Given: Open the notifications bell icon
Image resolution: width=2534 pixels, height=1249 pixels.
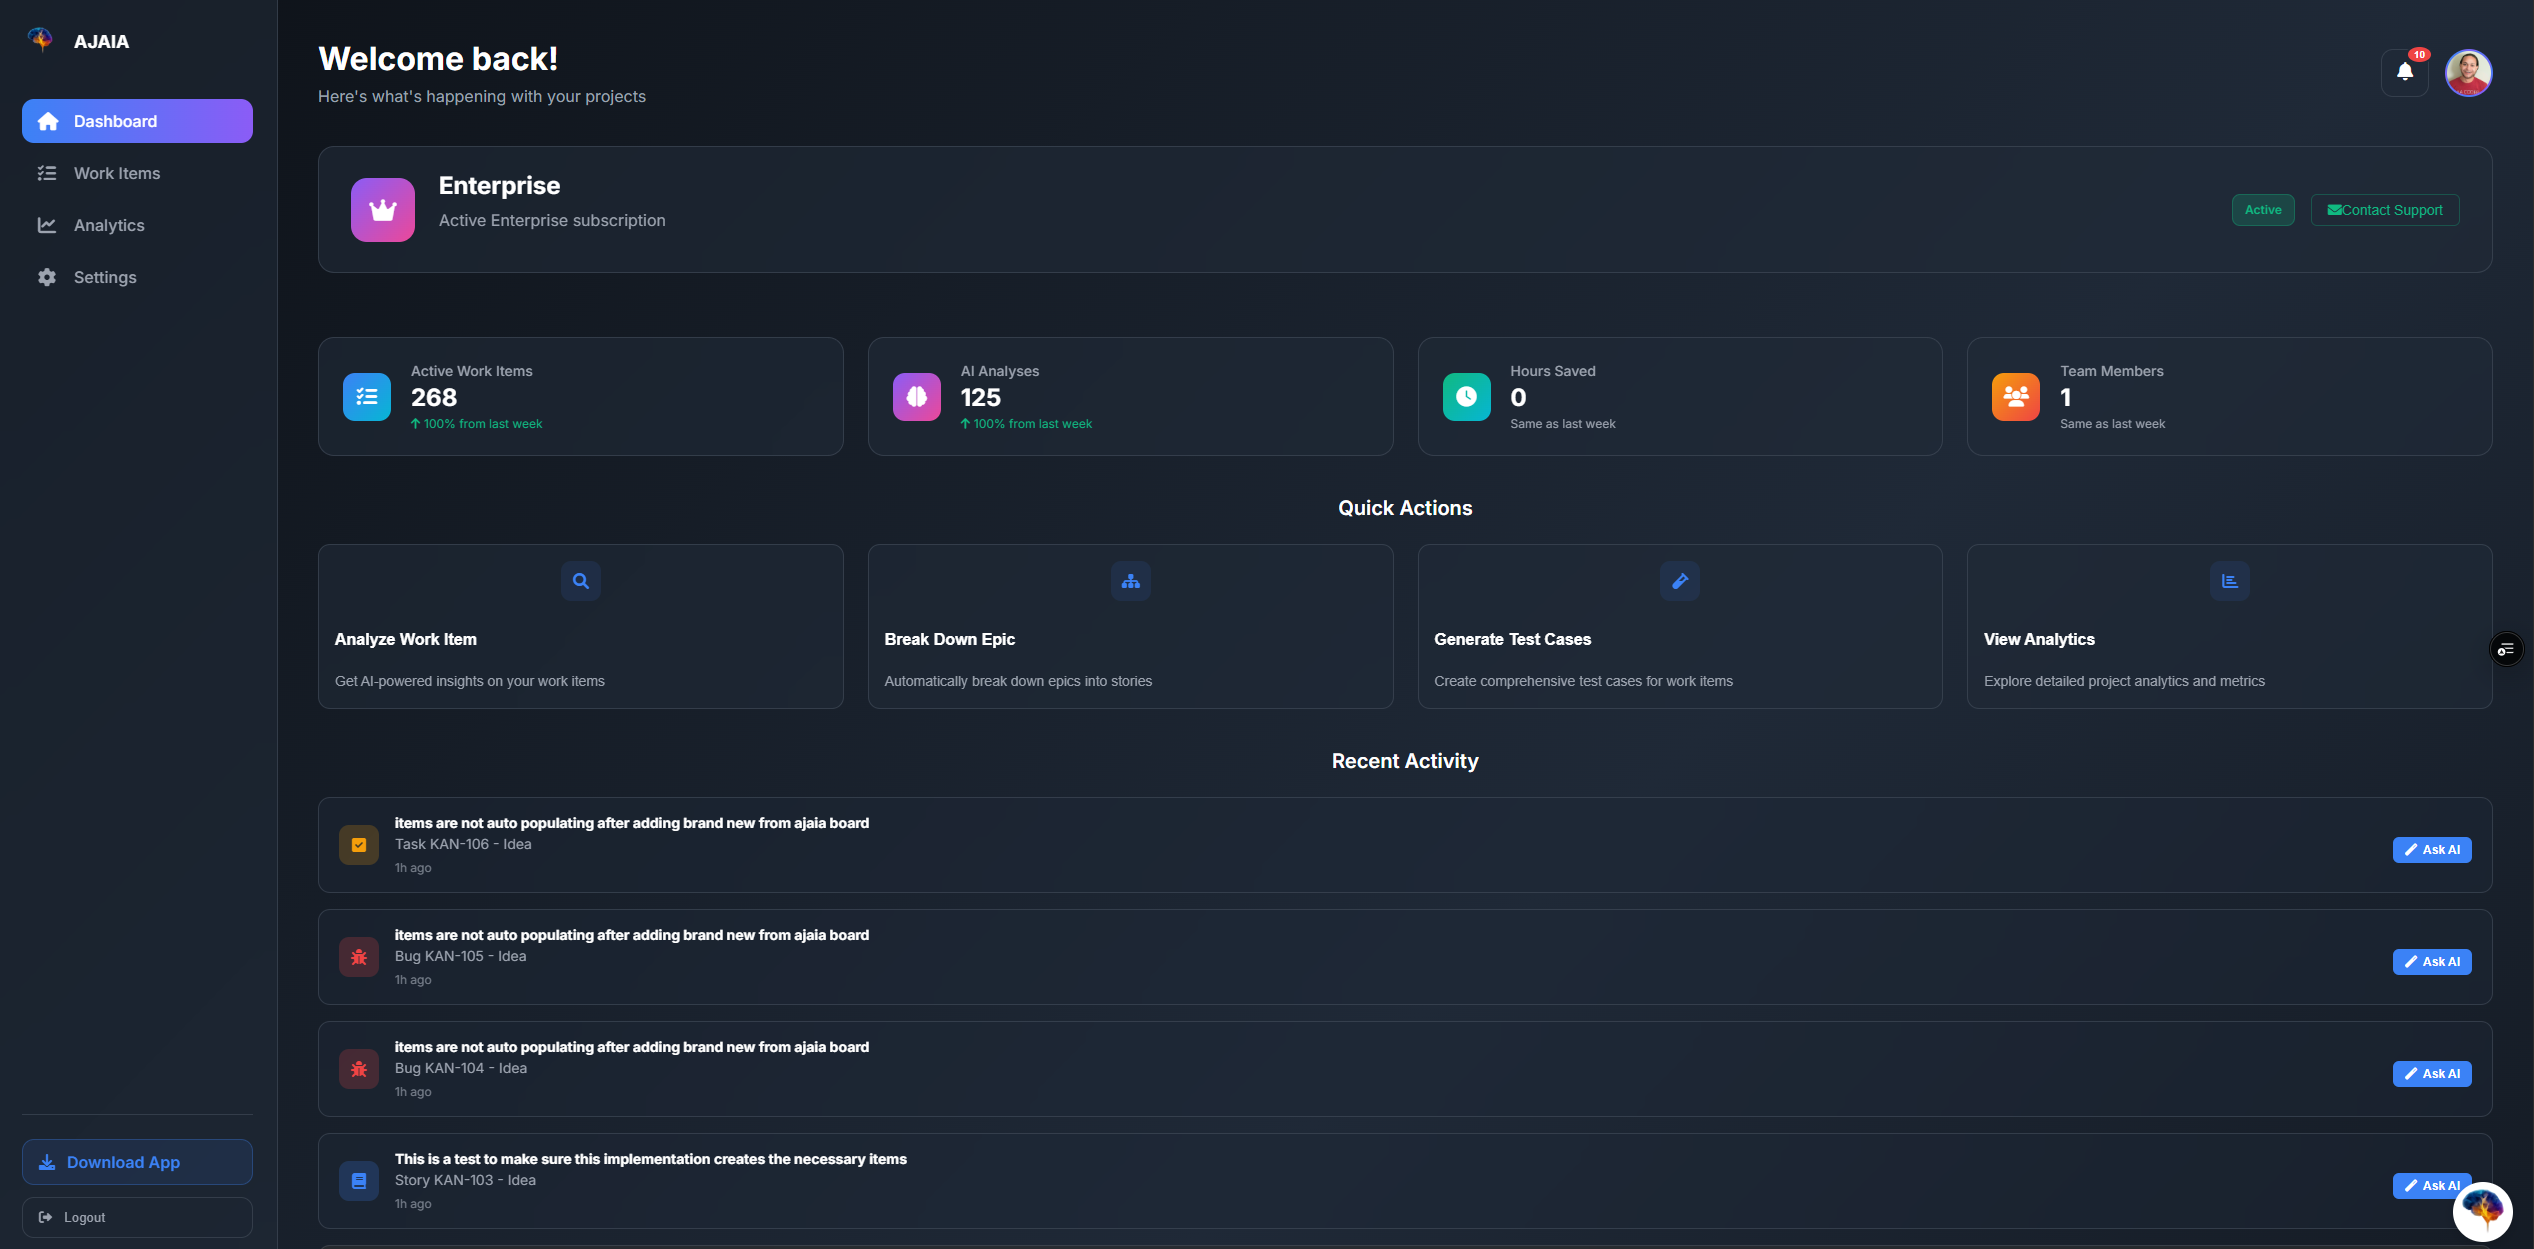Looking at the screenshot, I should point(2404,72).
